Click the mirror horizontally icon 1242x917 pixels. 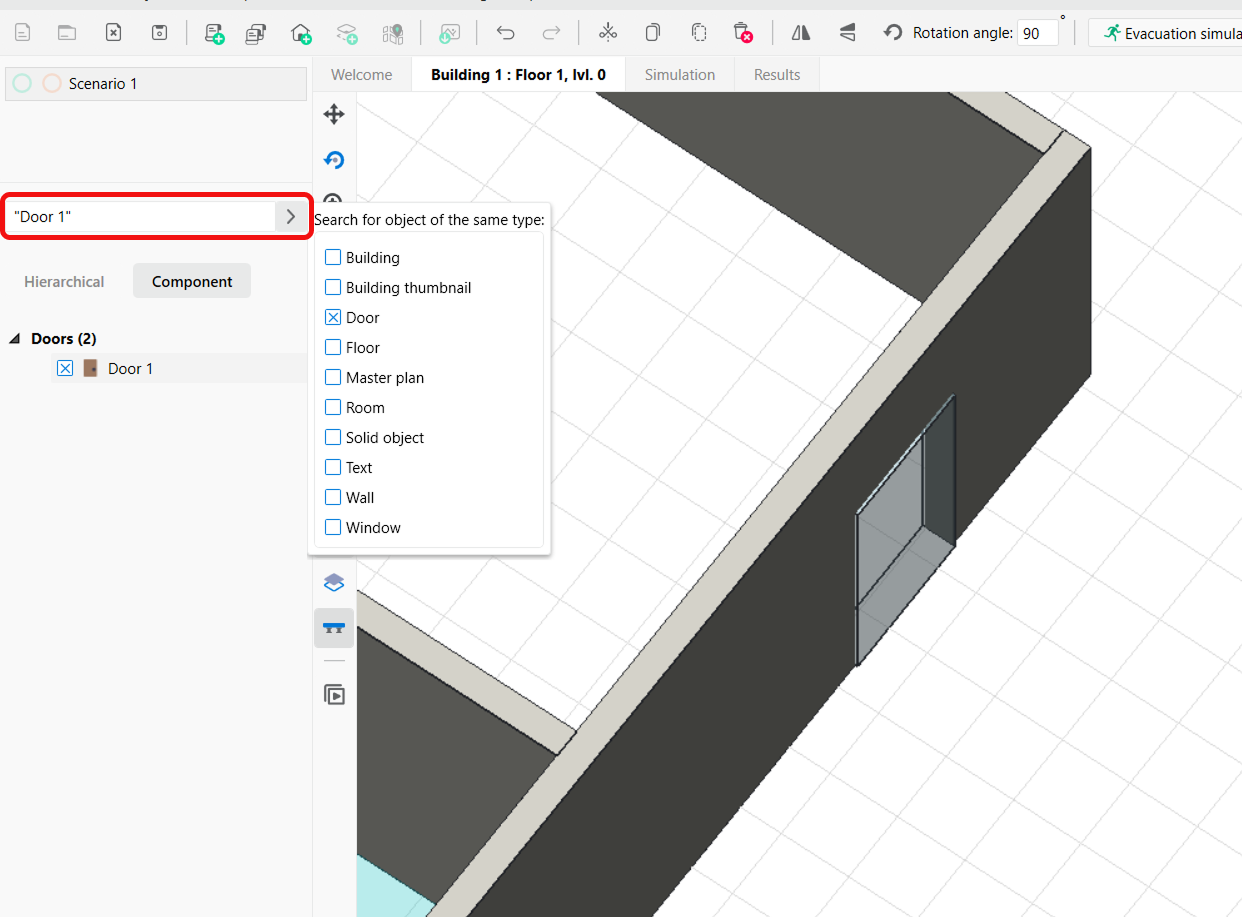(801, 33)
